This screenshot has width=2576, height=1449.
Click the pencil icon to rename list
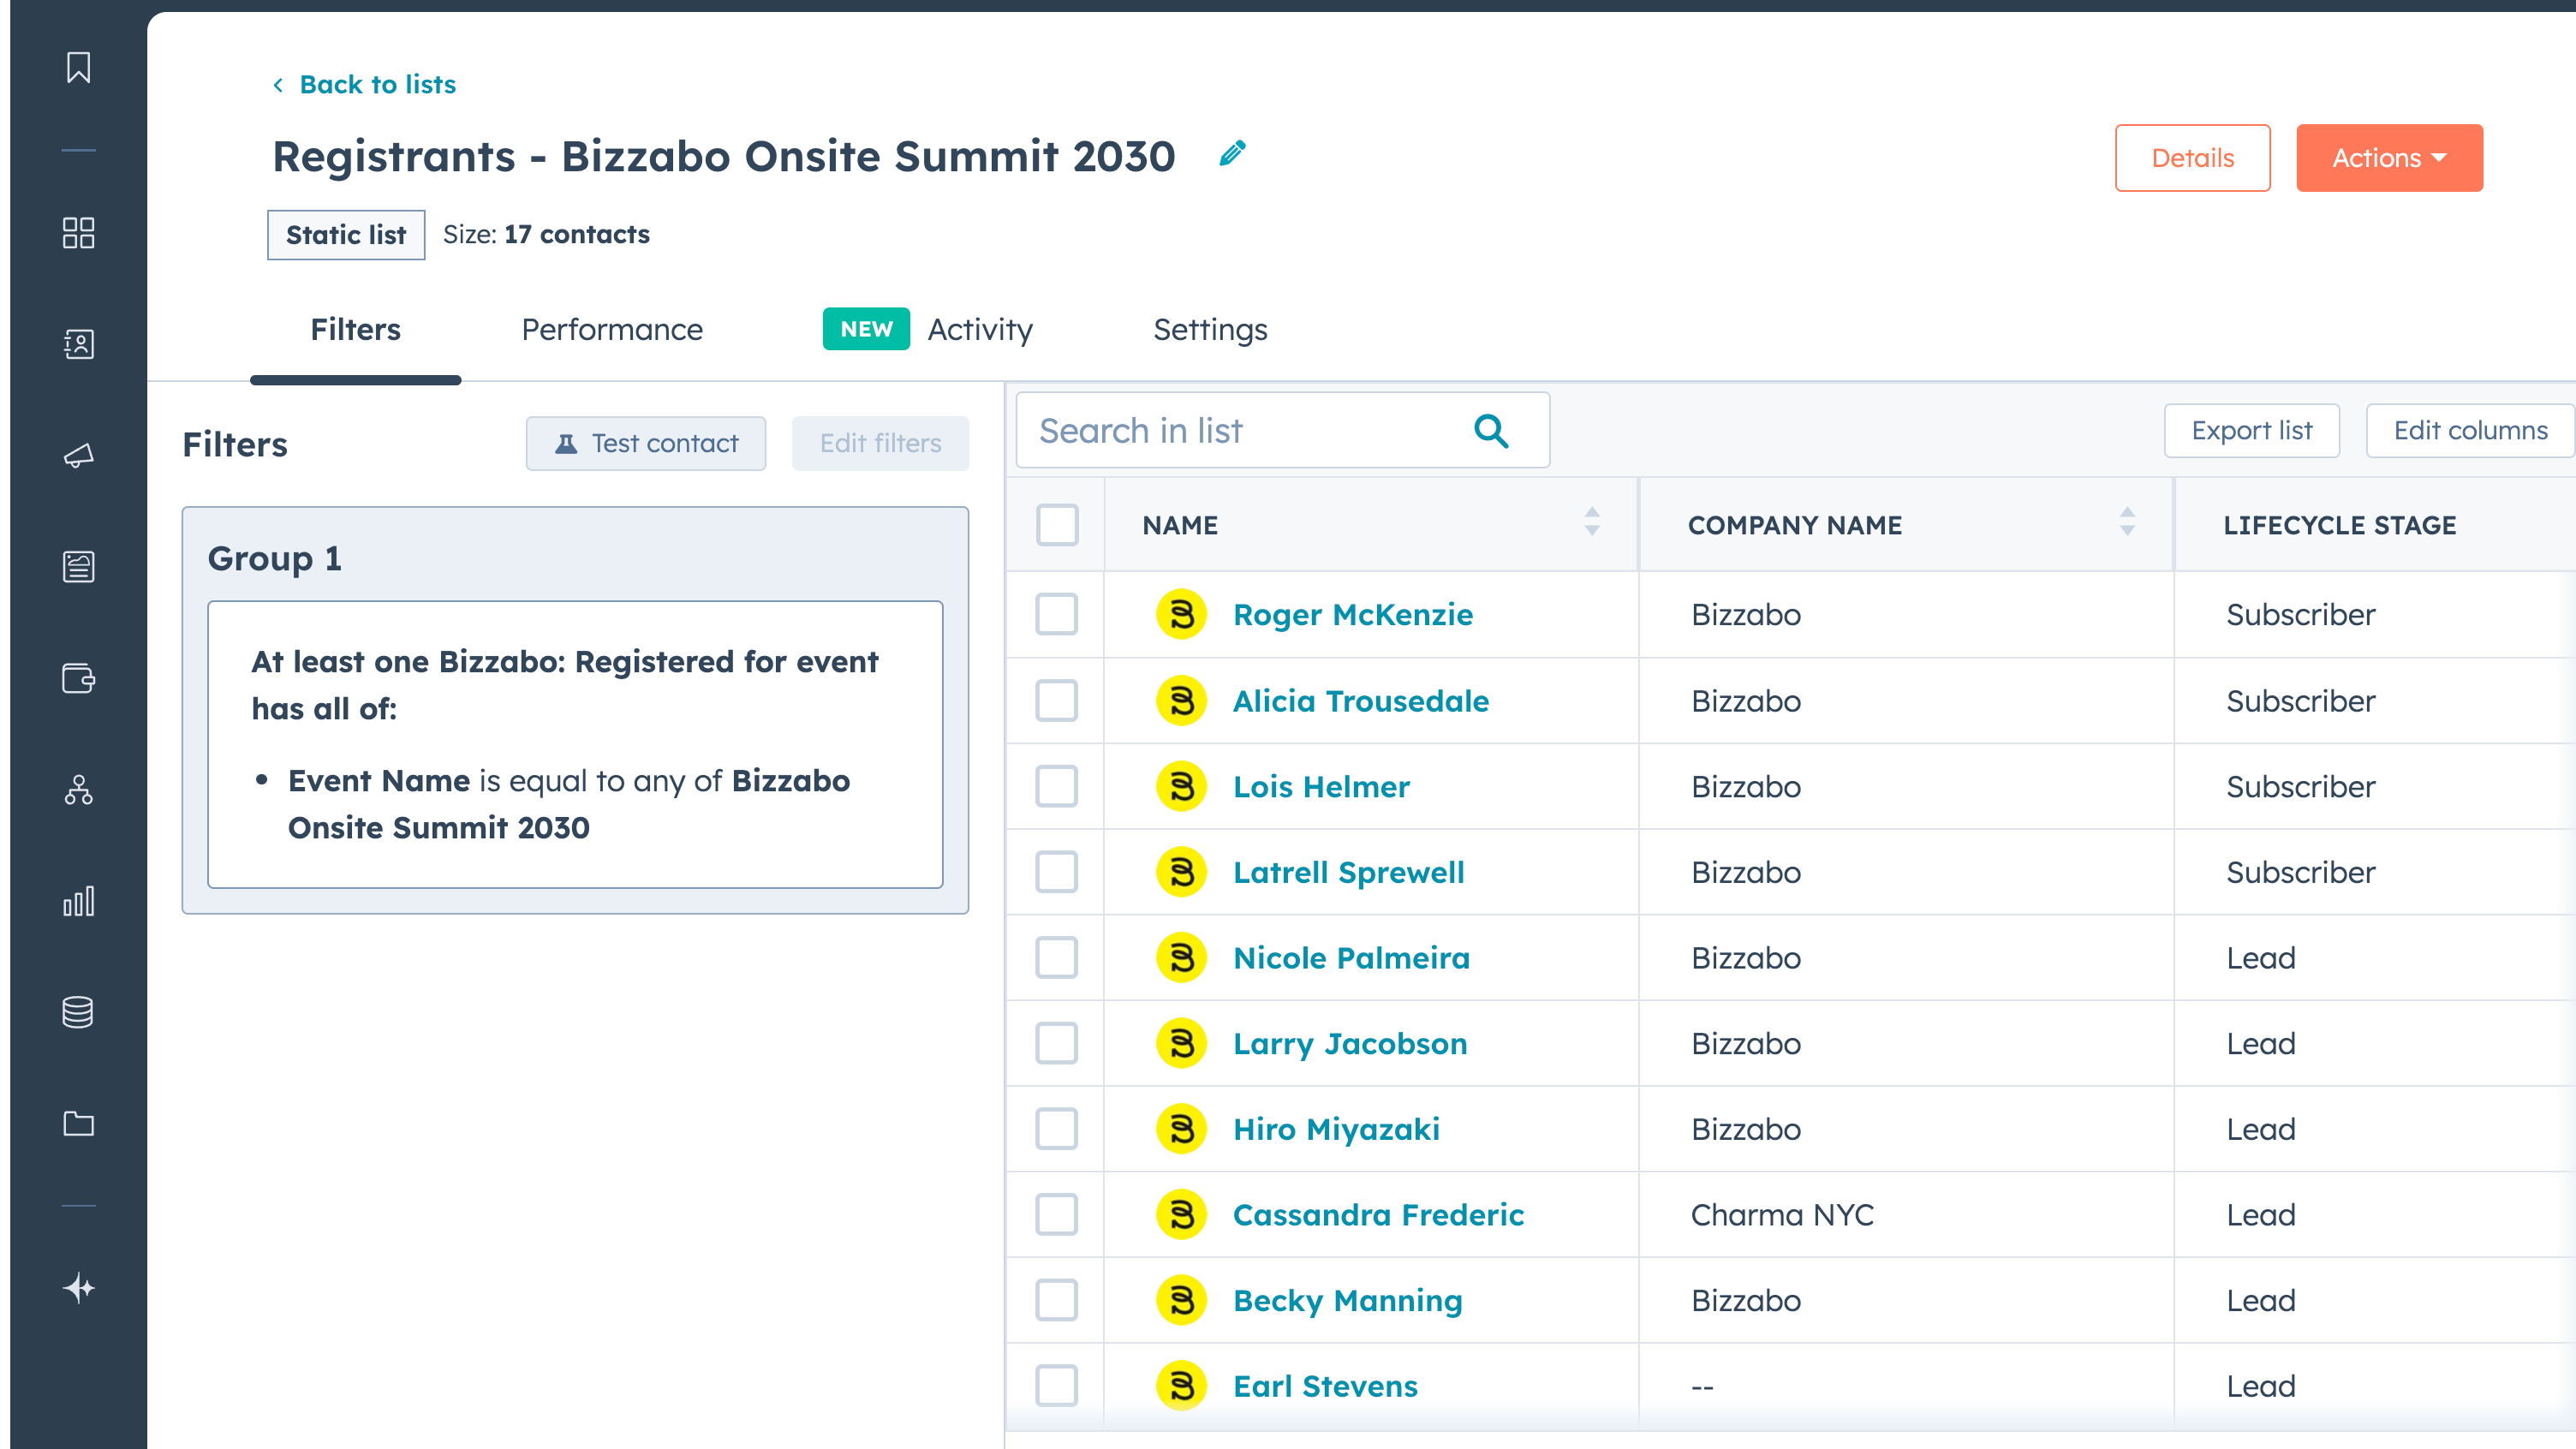[1232, 153]
